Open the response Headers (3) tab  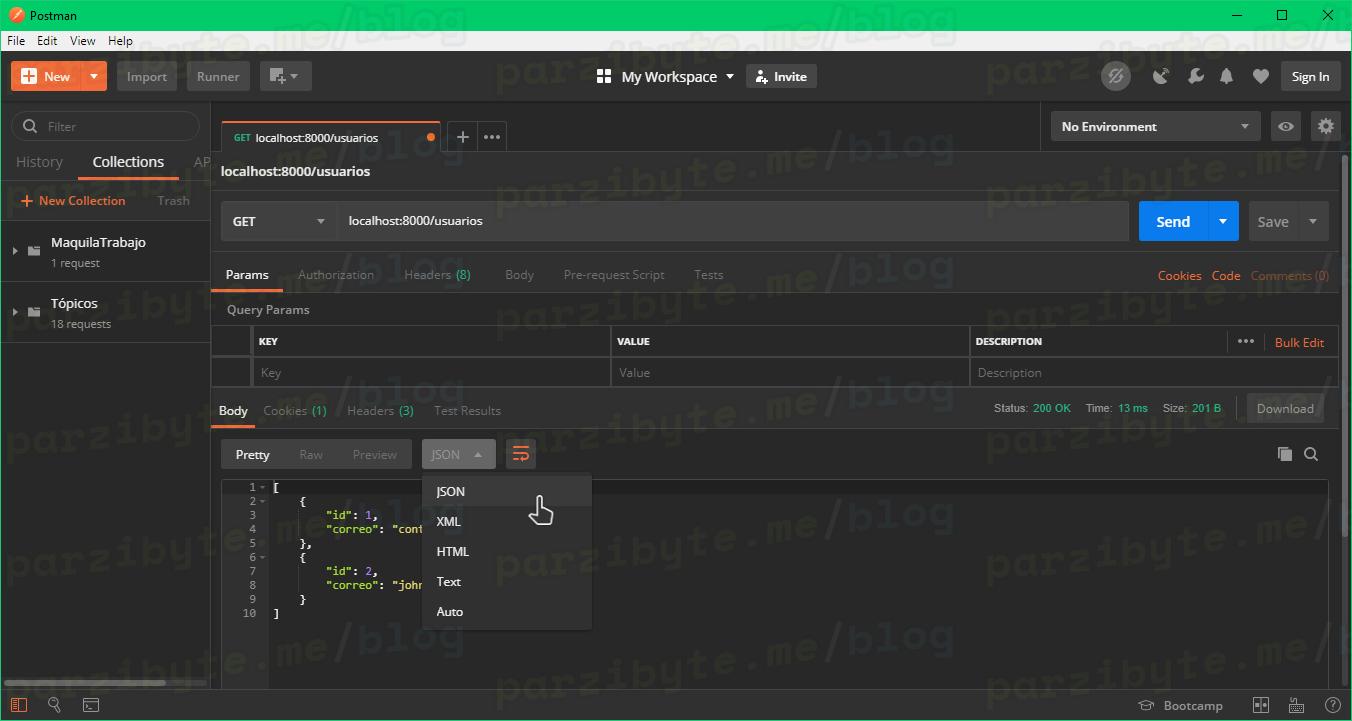coord(380,411)
